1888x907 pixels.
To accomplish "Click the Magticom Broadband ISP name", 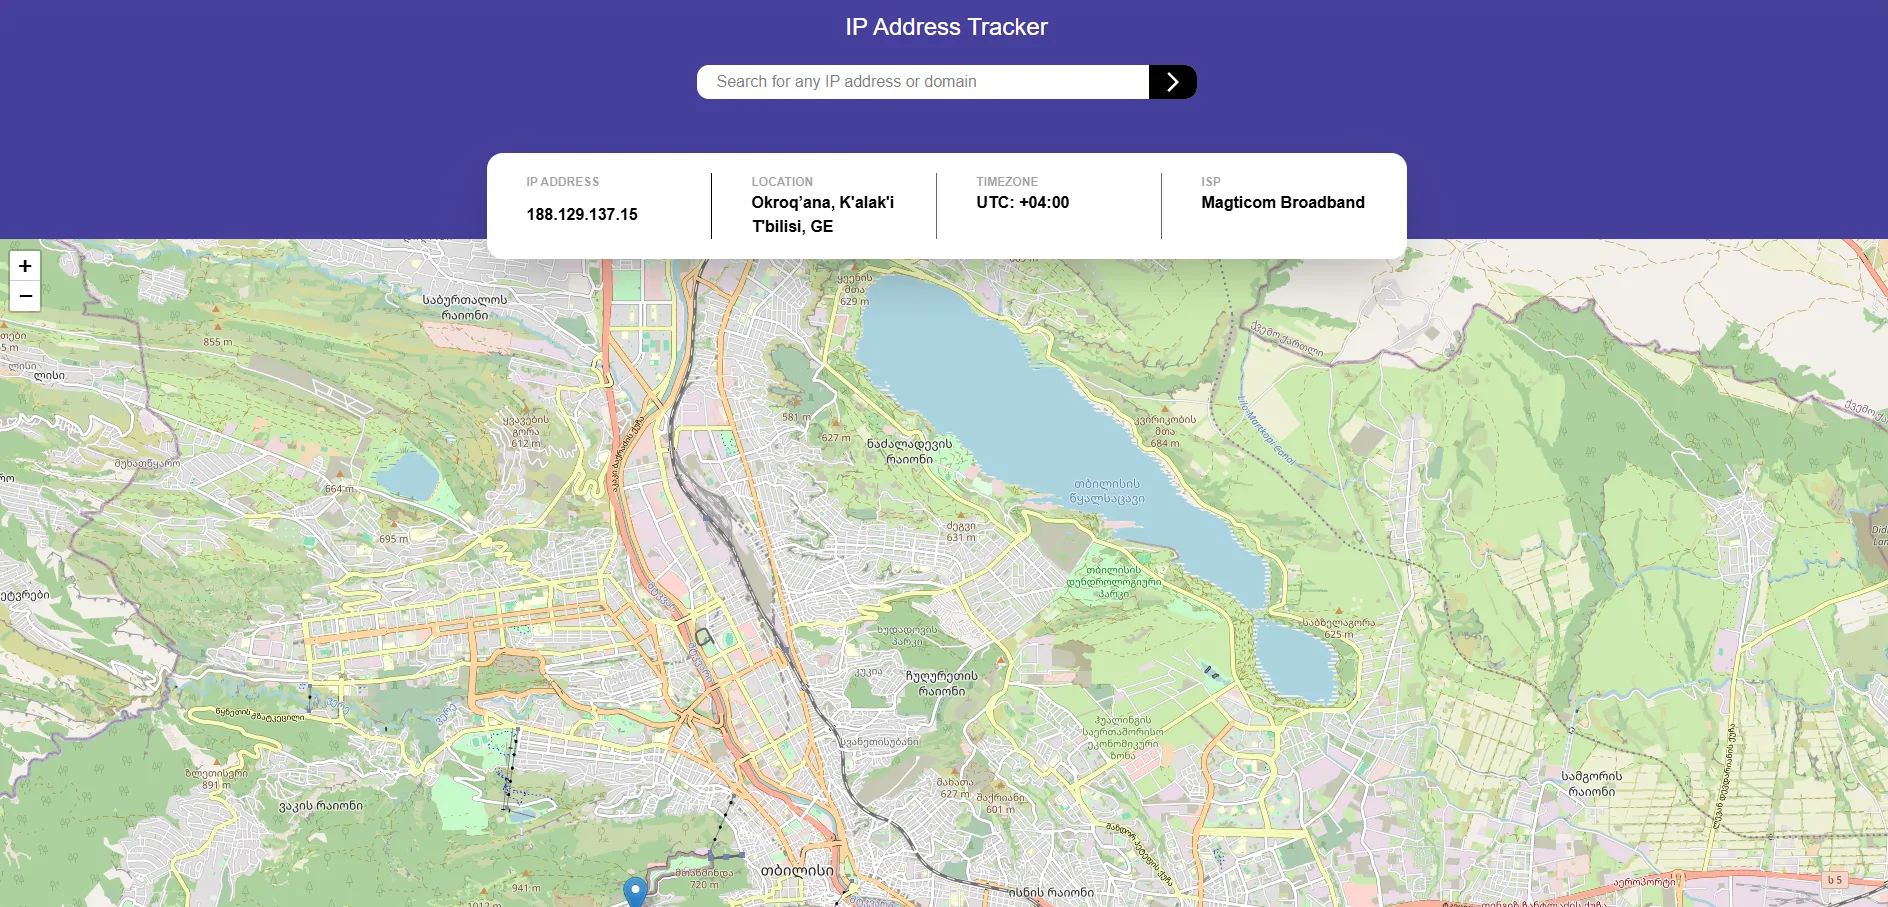I will click(1282, 202).
